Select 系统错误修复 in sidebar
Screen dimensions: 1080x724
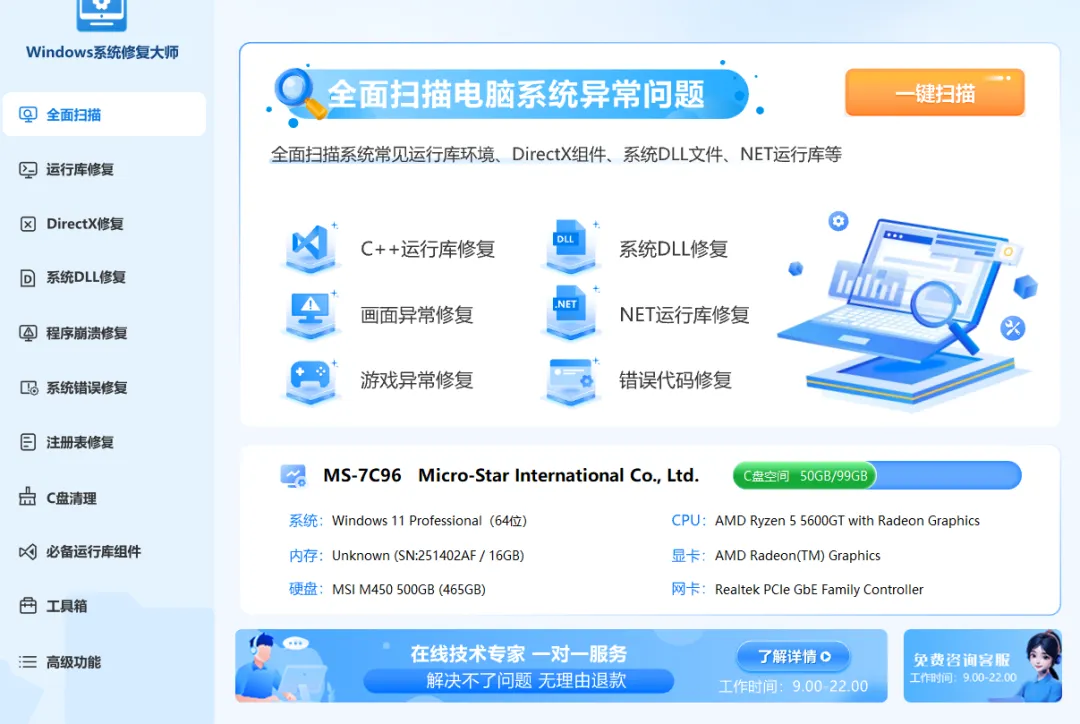pyautogui.click(x=104, y=388)
